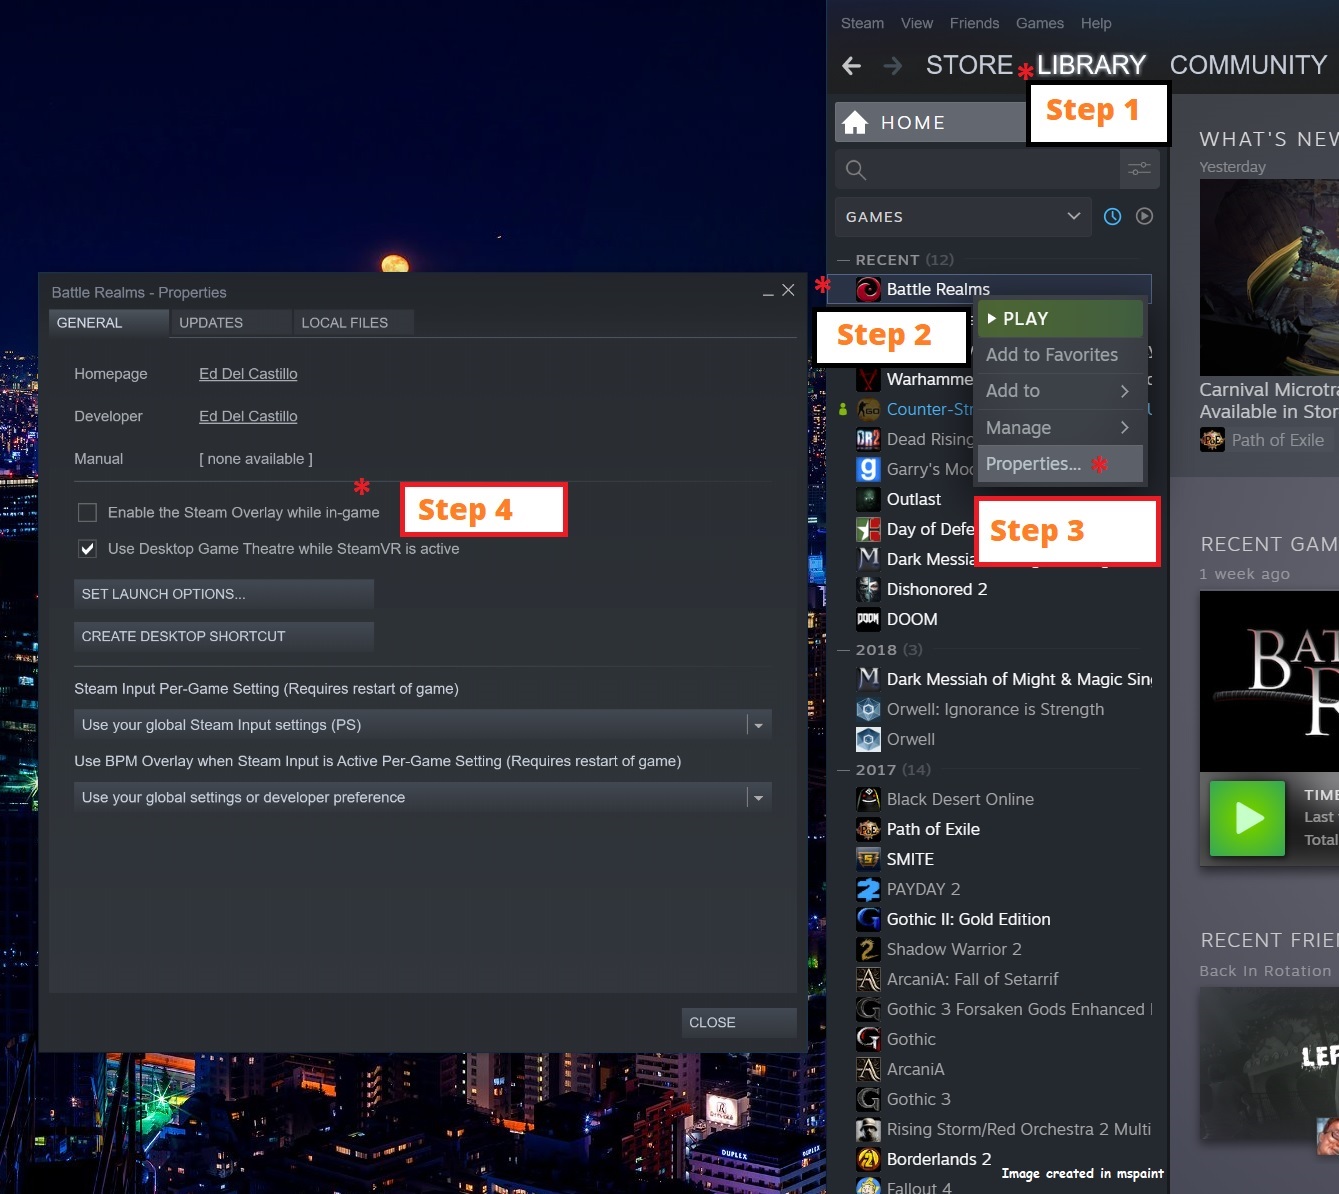Open the Homepage Ed Del Castillo link

pyautogui.click(x=248, y=374)
